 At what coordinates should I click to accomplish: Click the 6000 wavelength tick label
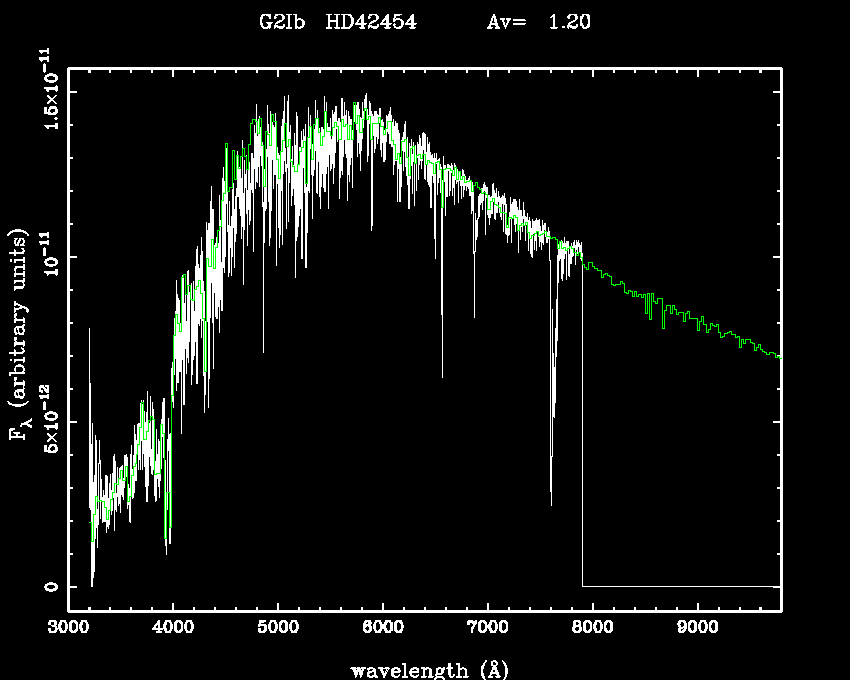(382, 628)
